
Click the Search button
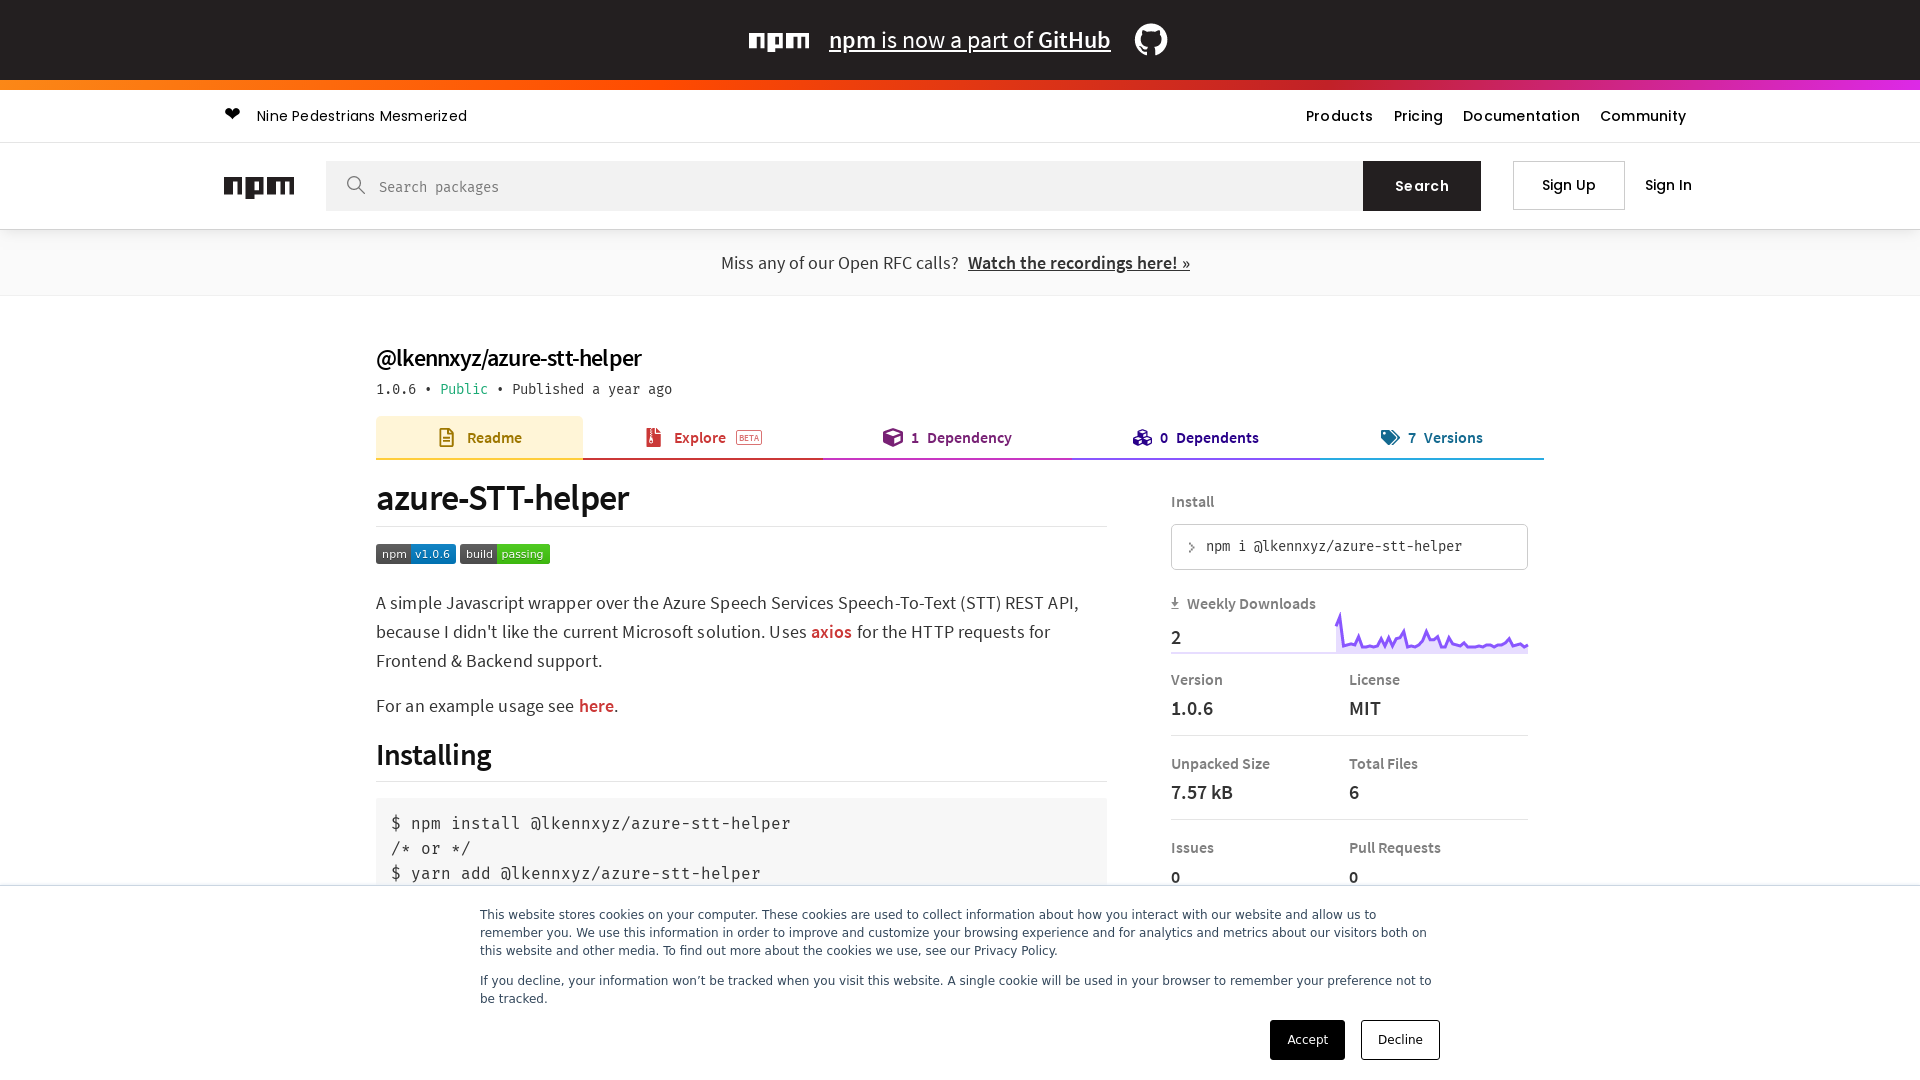pyautogui.click(x=1421, y=186)
